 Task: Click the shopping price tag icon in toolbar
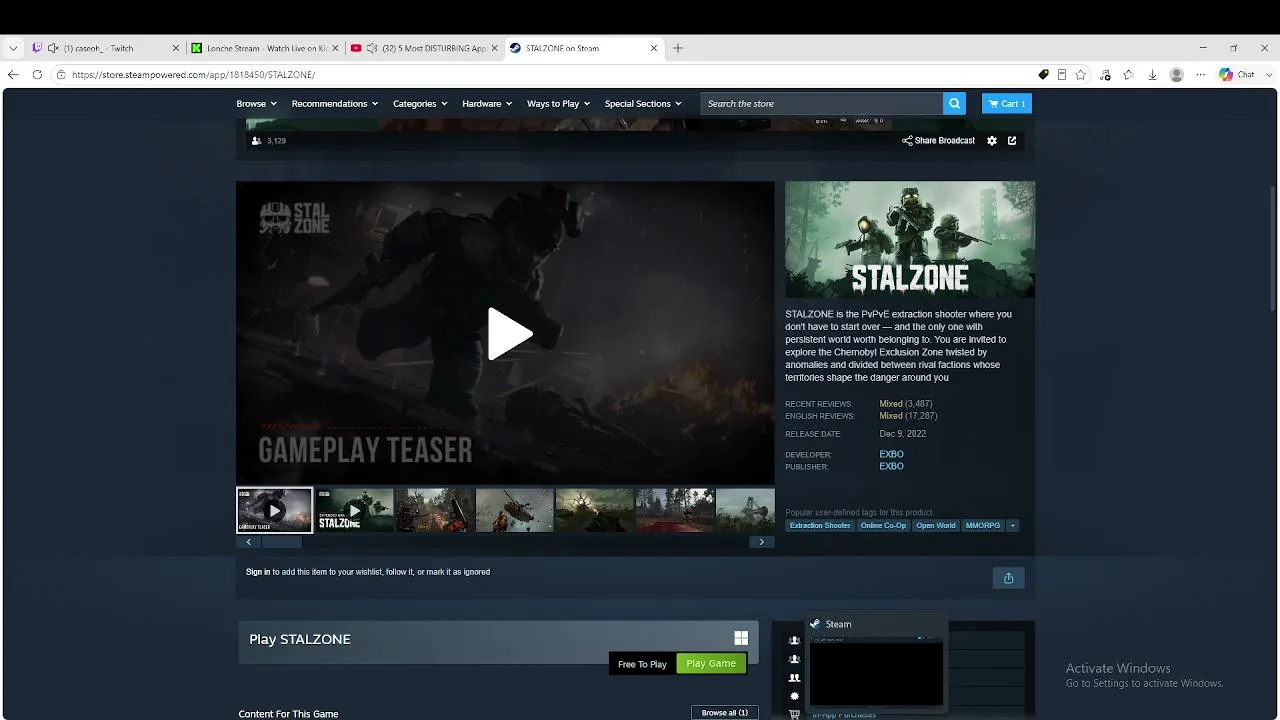click(x=1043, y=74)
